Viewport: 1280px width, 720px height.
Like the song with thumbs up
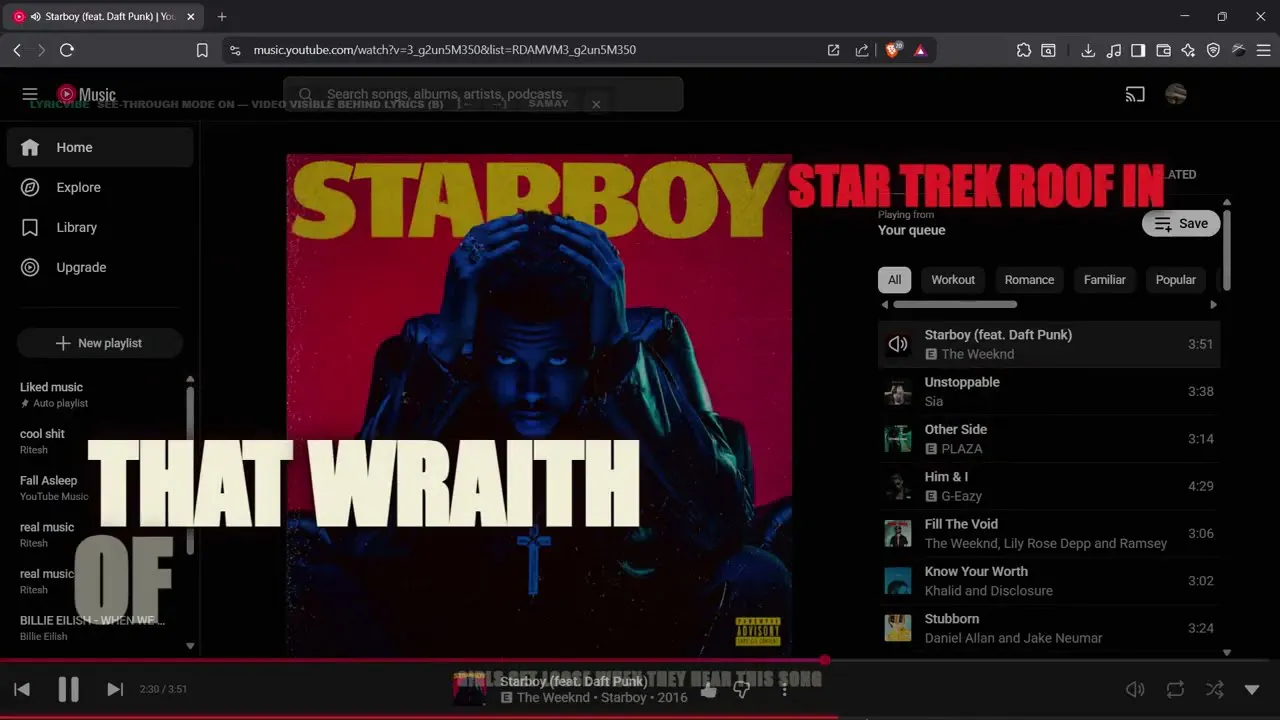709,689
